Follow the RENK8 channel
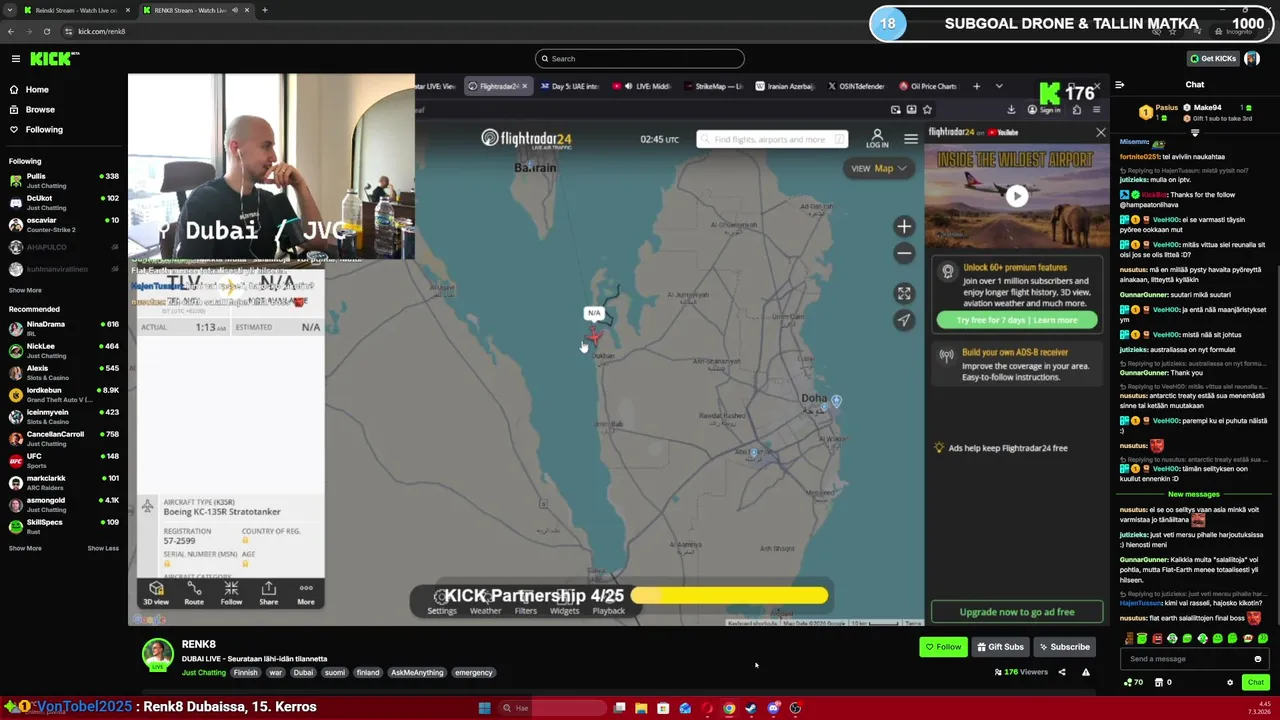Image resolution: width=1280 pixels, height=720 pixels. (x=943, y=647)
